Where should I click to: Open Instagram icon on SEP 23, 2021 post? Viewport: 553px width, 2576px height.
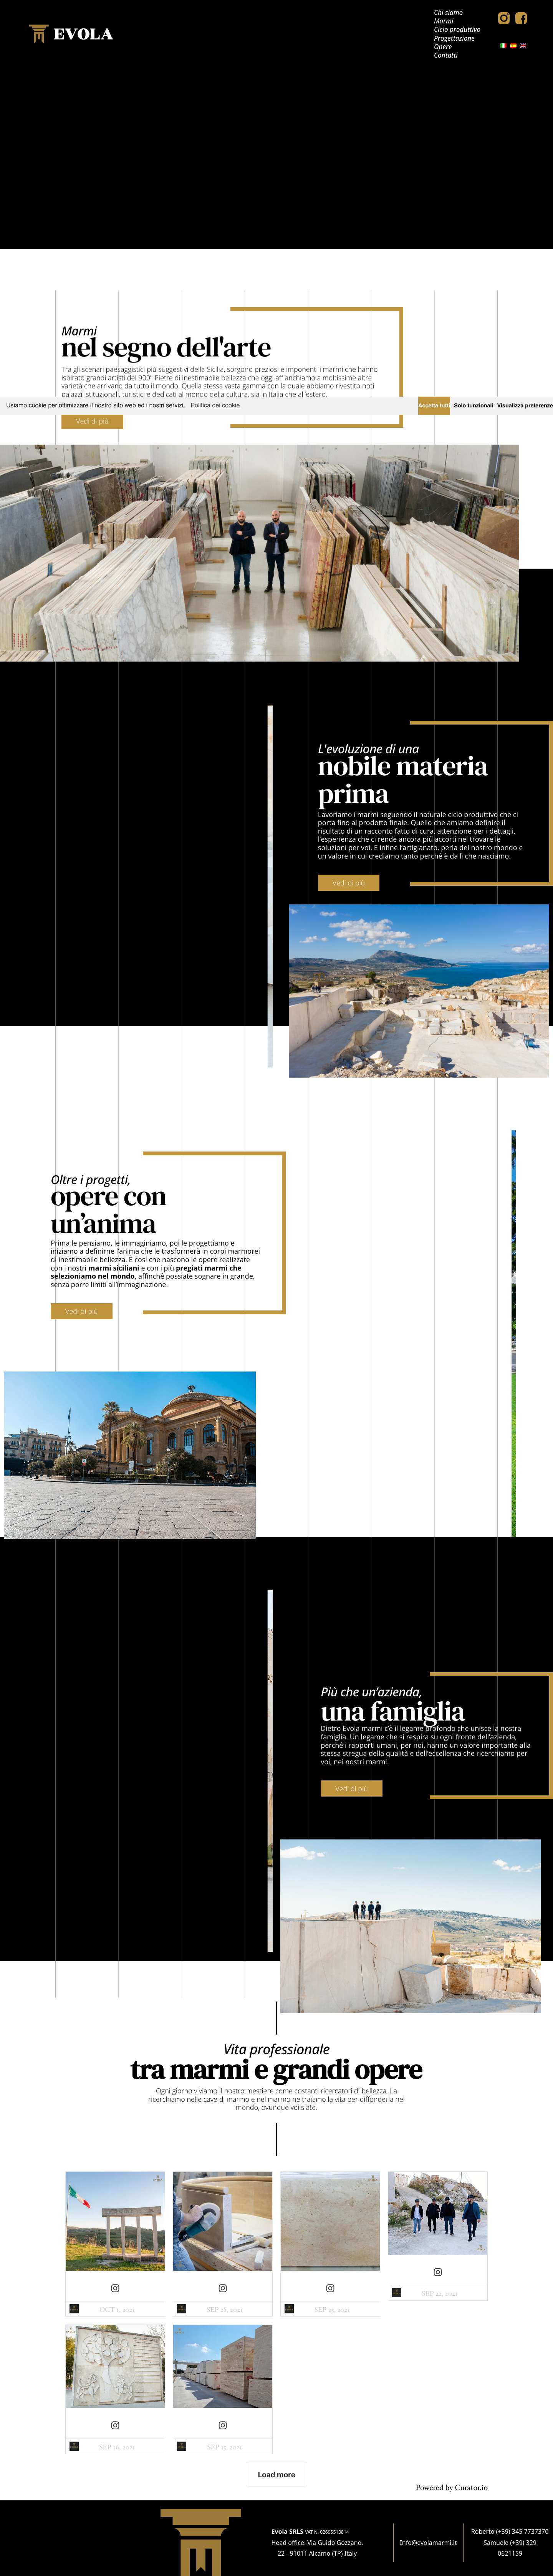pos(330,2288)
